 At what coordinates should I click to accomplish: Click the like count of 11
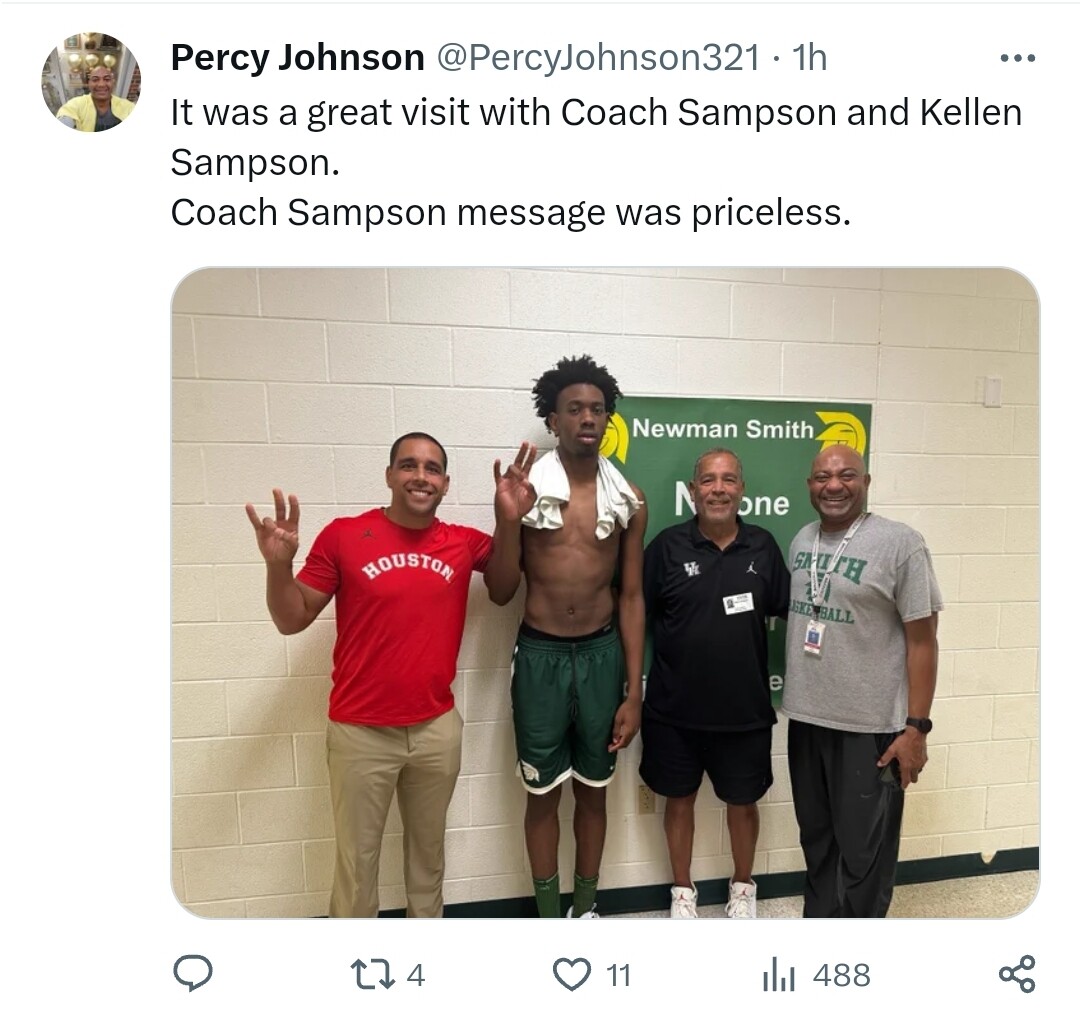(x=618, y=975)
